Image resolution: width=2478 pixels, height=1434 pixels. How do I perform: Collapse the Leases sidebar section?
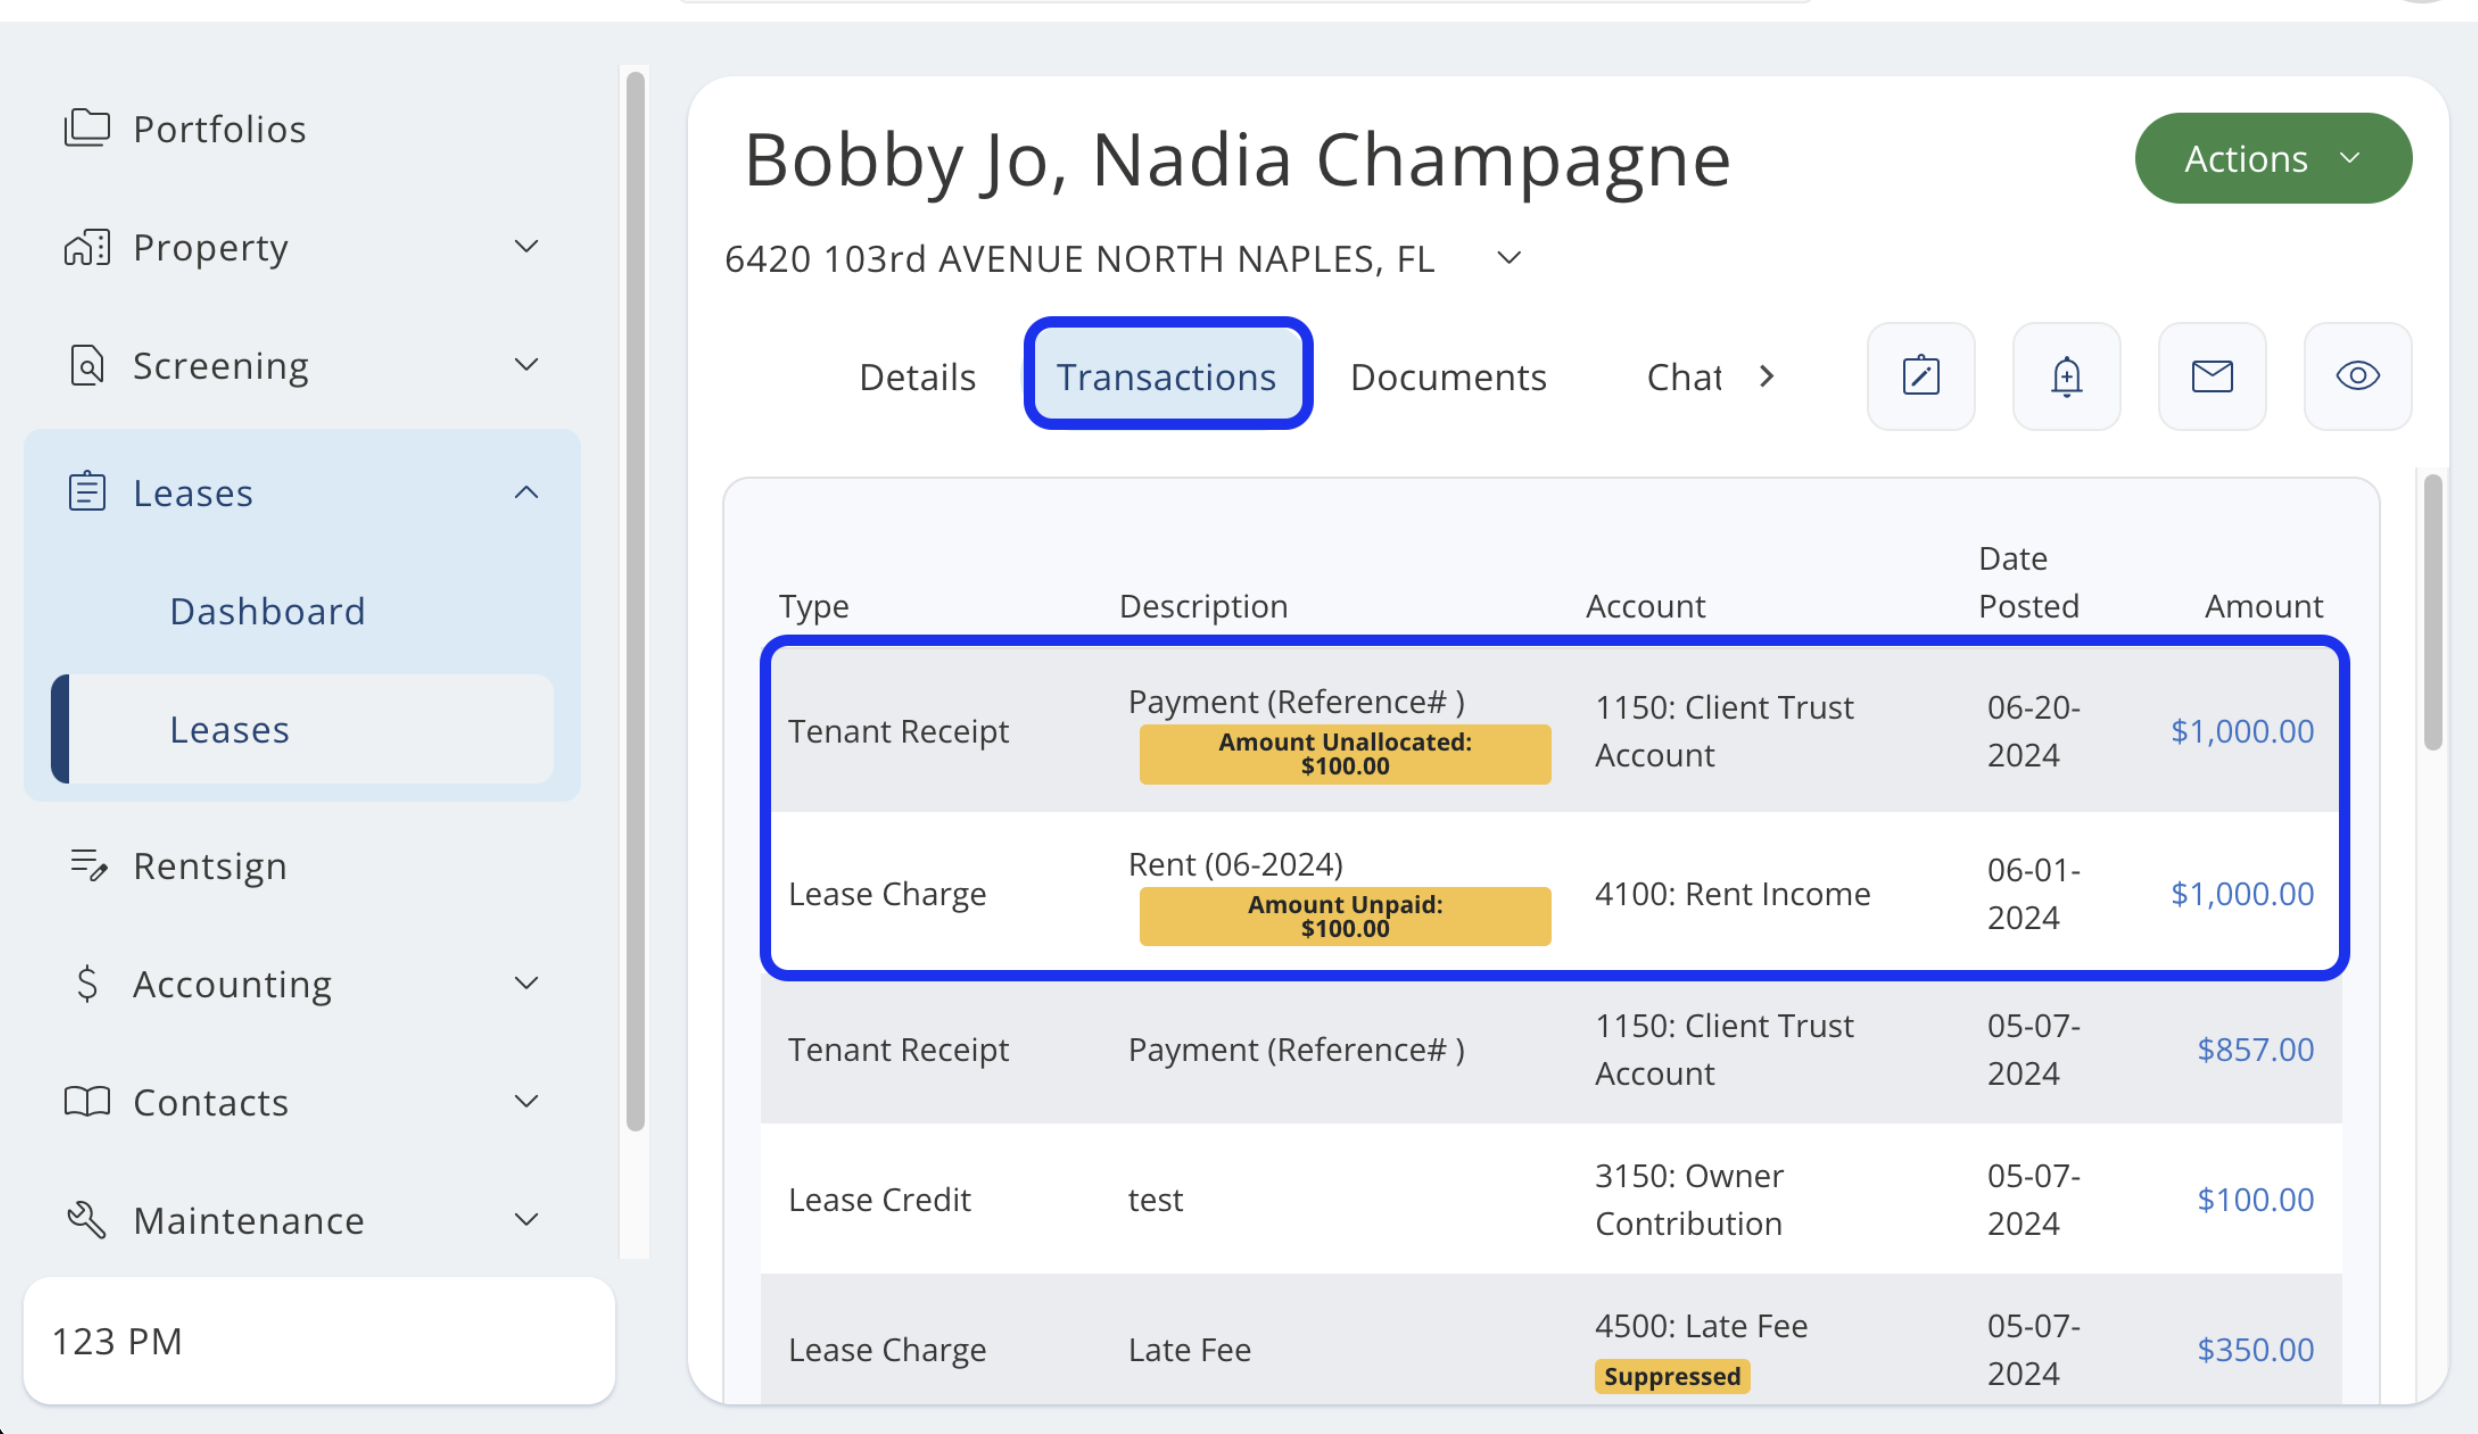click(526, 492)
